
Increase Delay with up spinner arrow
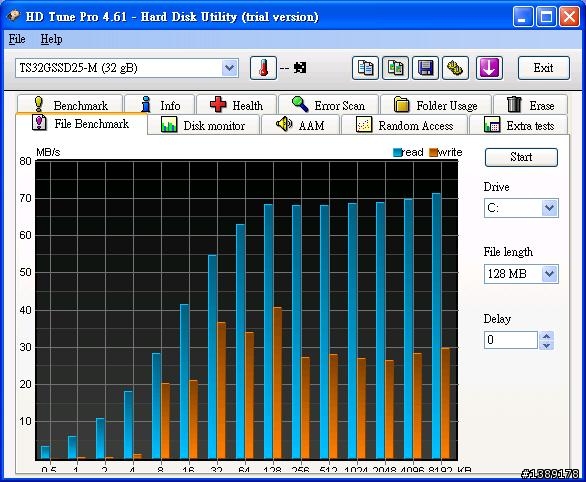546,336
